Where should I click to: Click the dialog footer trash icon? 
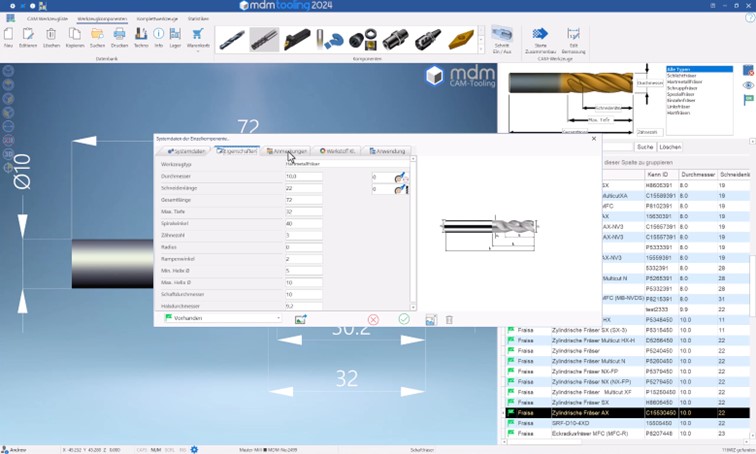[449, 320]
